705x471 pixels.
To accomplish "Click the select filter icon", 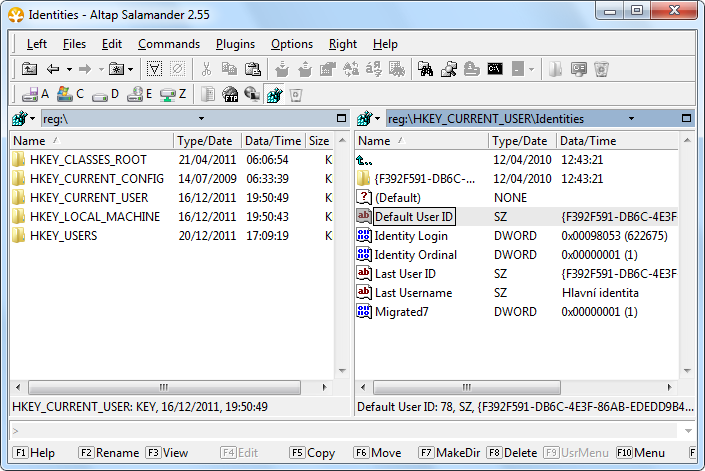I will pos(154,69).
